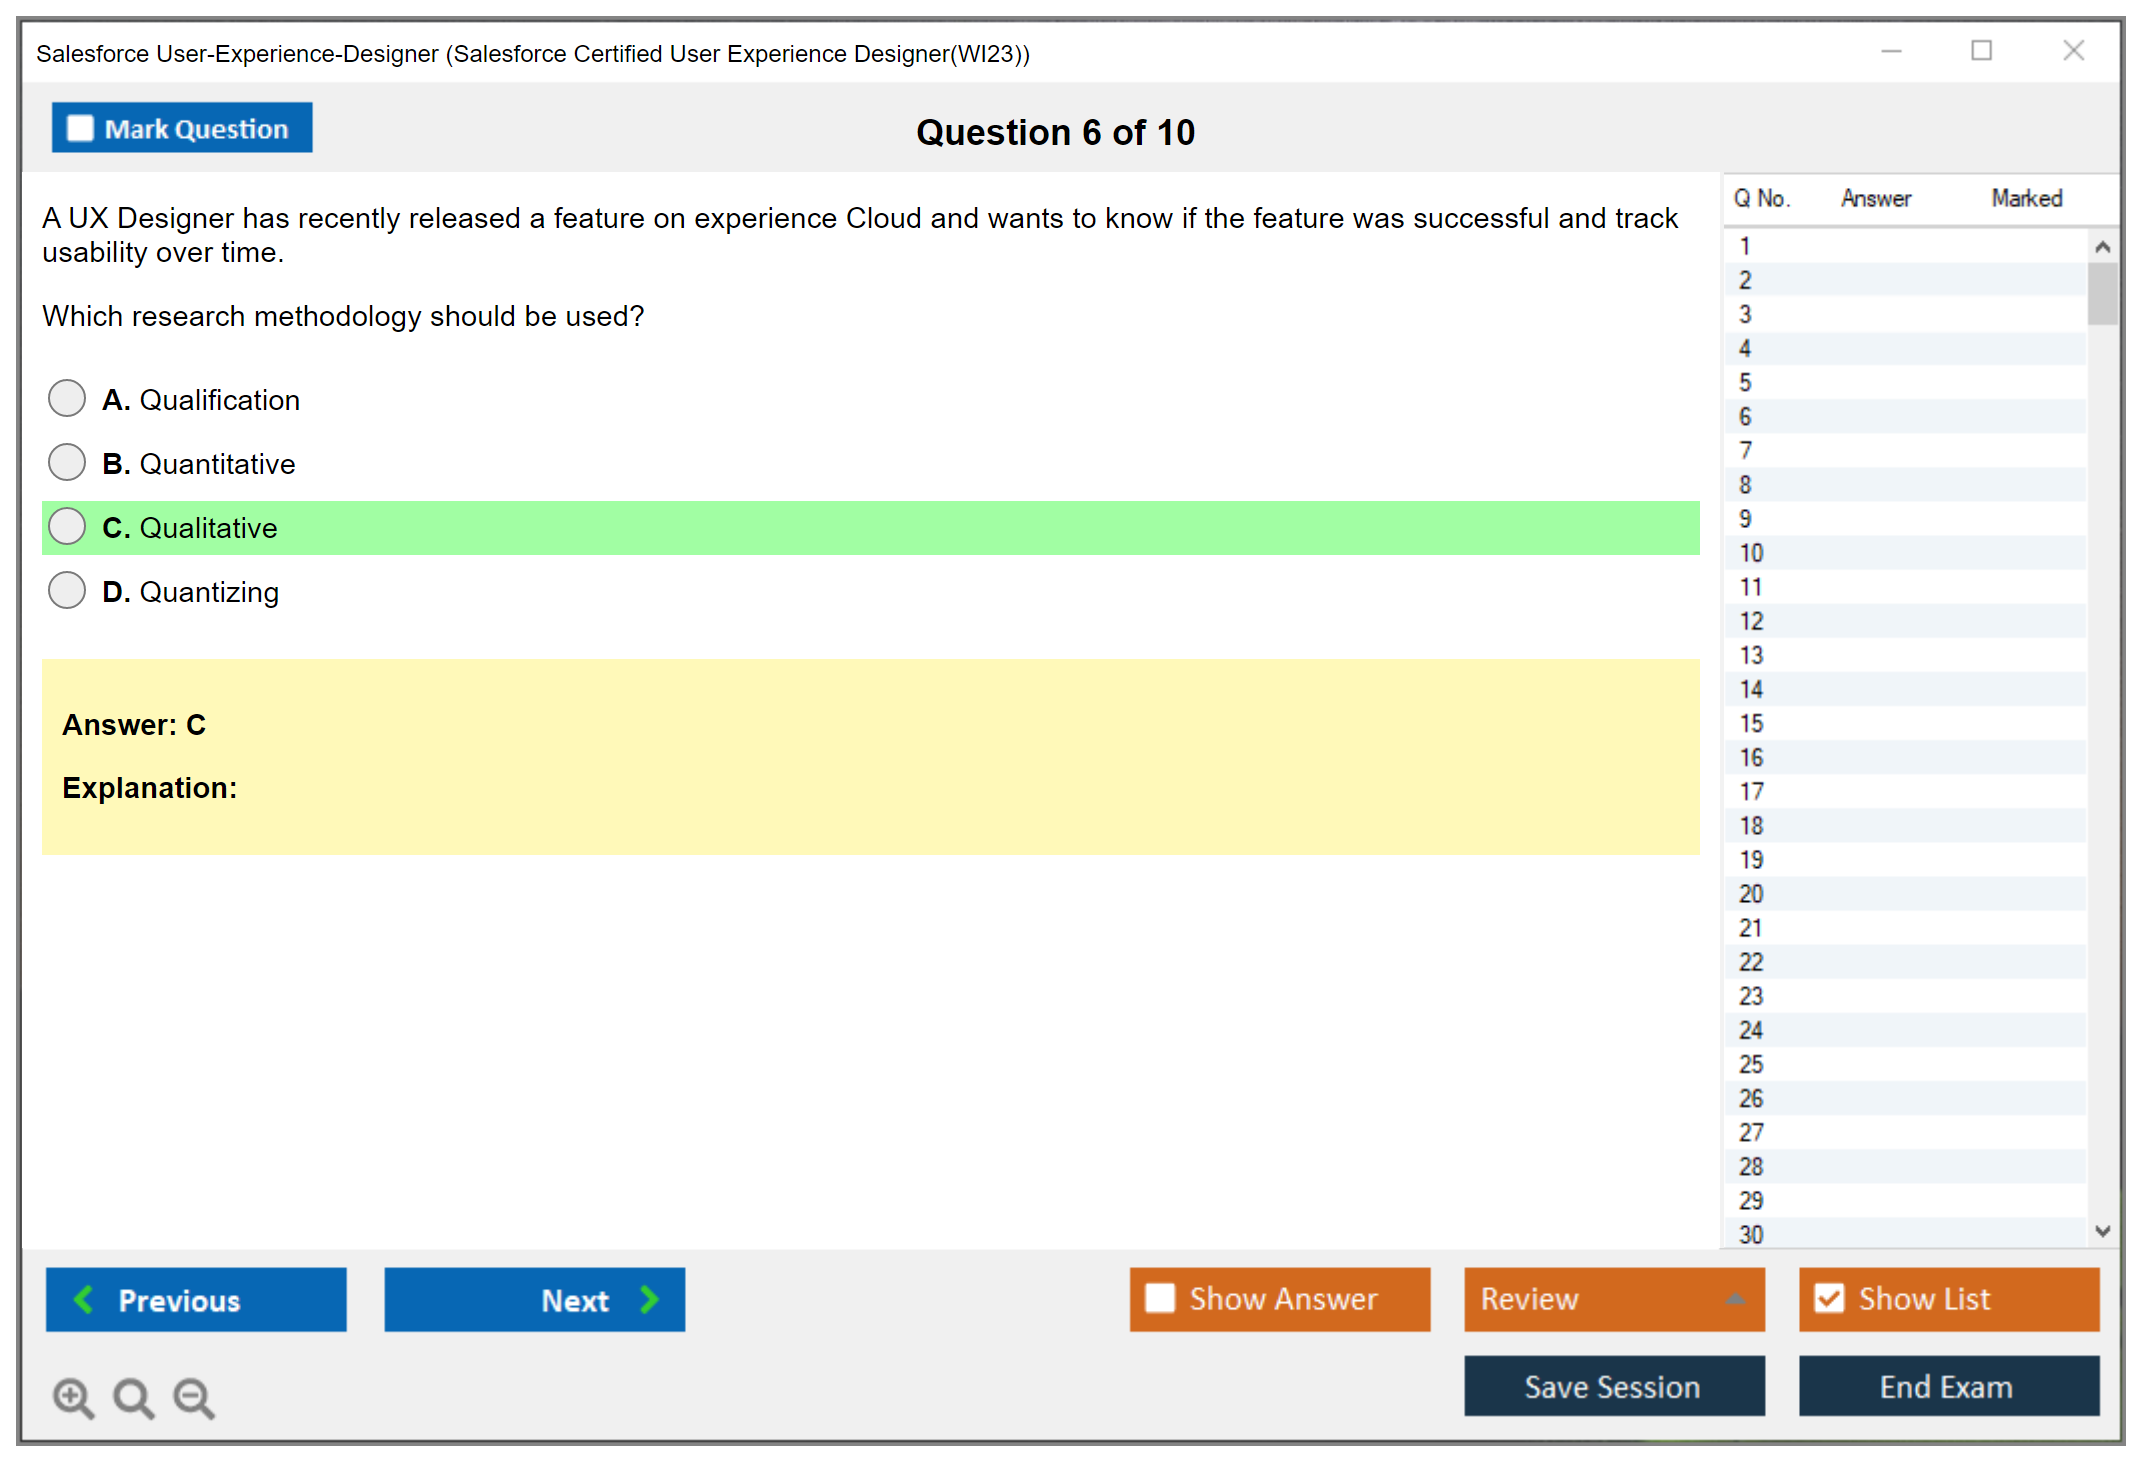Close the exam window
This screenshot has height=1470, width=2150.
(x=2073, y=51)
